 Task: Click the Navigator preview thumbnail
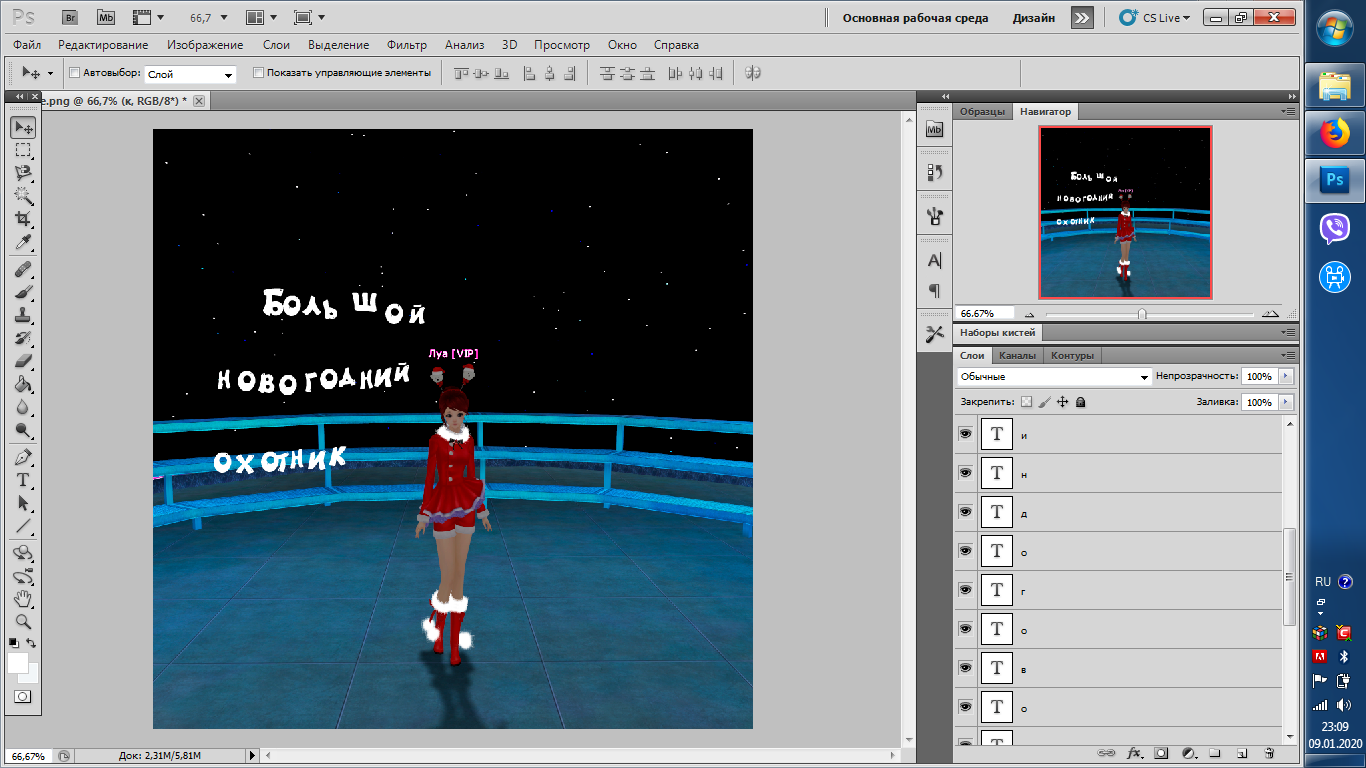[x=1125, y=212]
